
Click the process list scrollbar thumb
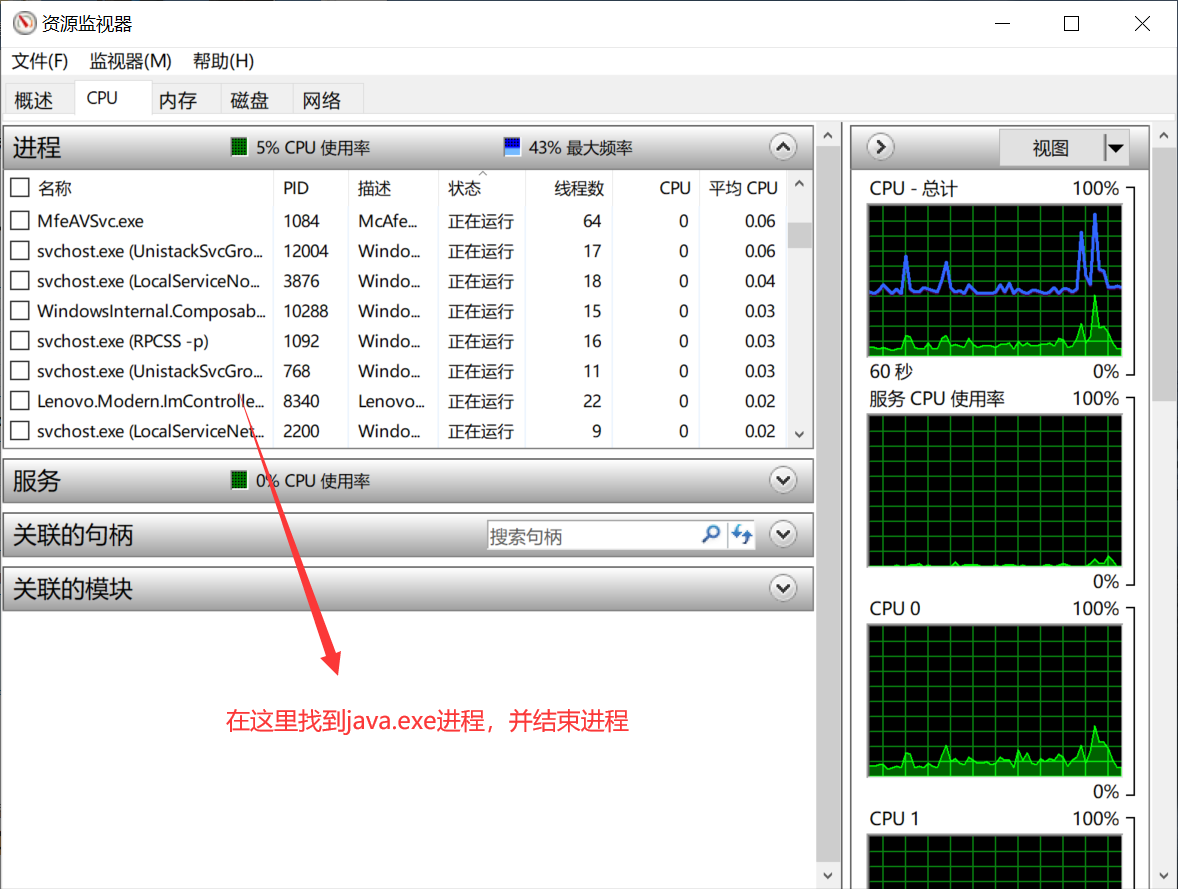click(x=799, y=235)
